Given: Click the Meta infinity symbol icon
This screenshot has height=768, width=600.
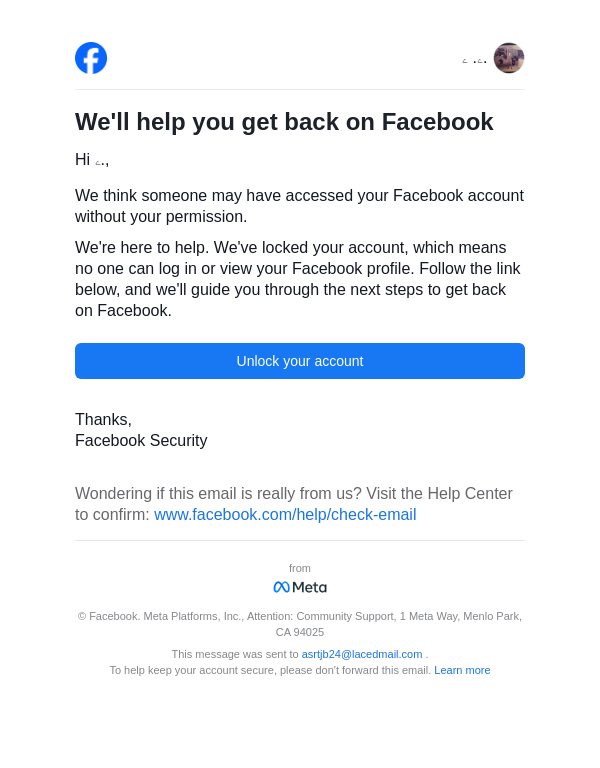Looking at the screenshot, I should point(281,587).
